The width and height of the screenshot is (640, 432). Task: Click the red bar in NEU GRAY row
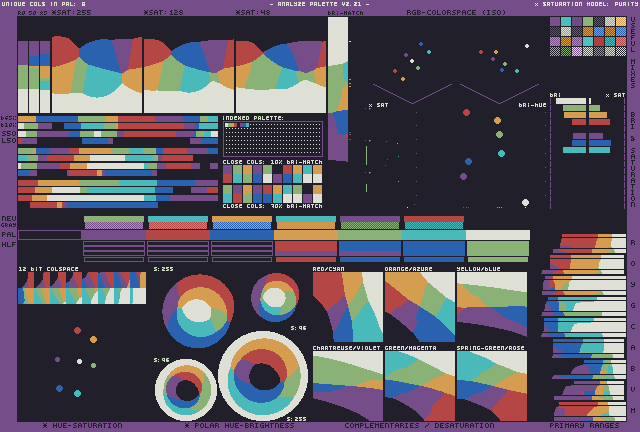[x=434, y=219]
